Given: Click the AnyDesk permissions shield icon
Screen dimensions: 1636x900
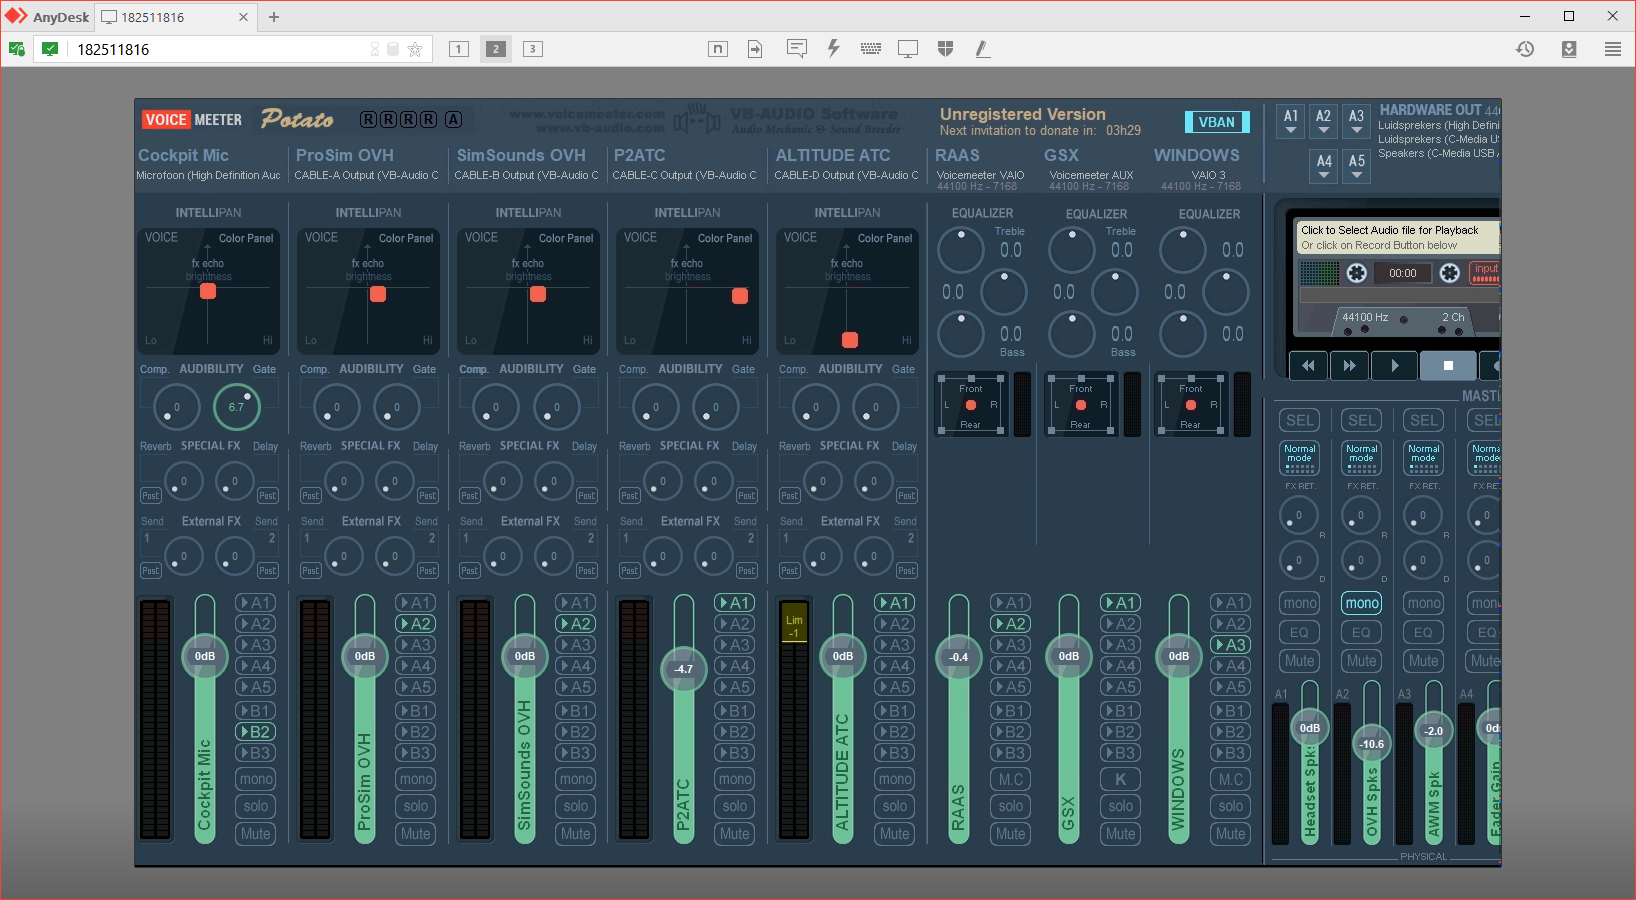Looking at the screenshot, I should pyautogui.click(x=945, y=49).
